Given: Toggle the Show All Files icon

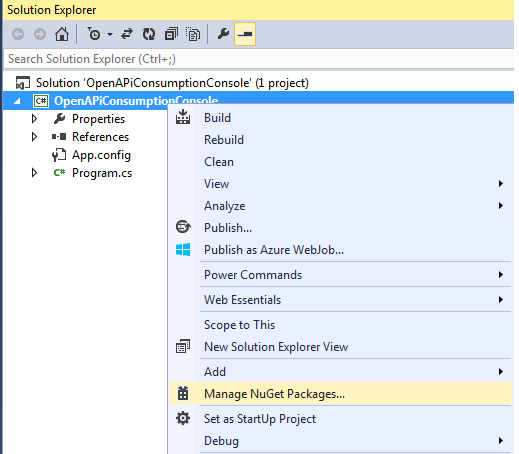Looking at the screenshot, I should pos(193,34).
